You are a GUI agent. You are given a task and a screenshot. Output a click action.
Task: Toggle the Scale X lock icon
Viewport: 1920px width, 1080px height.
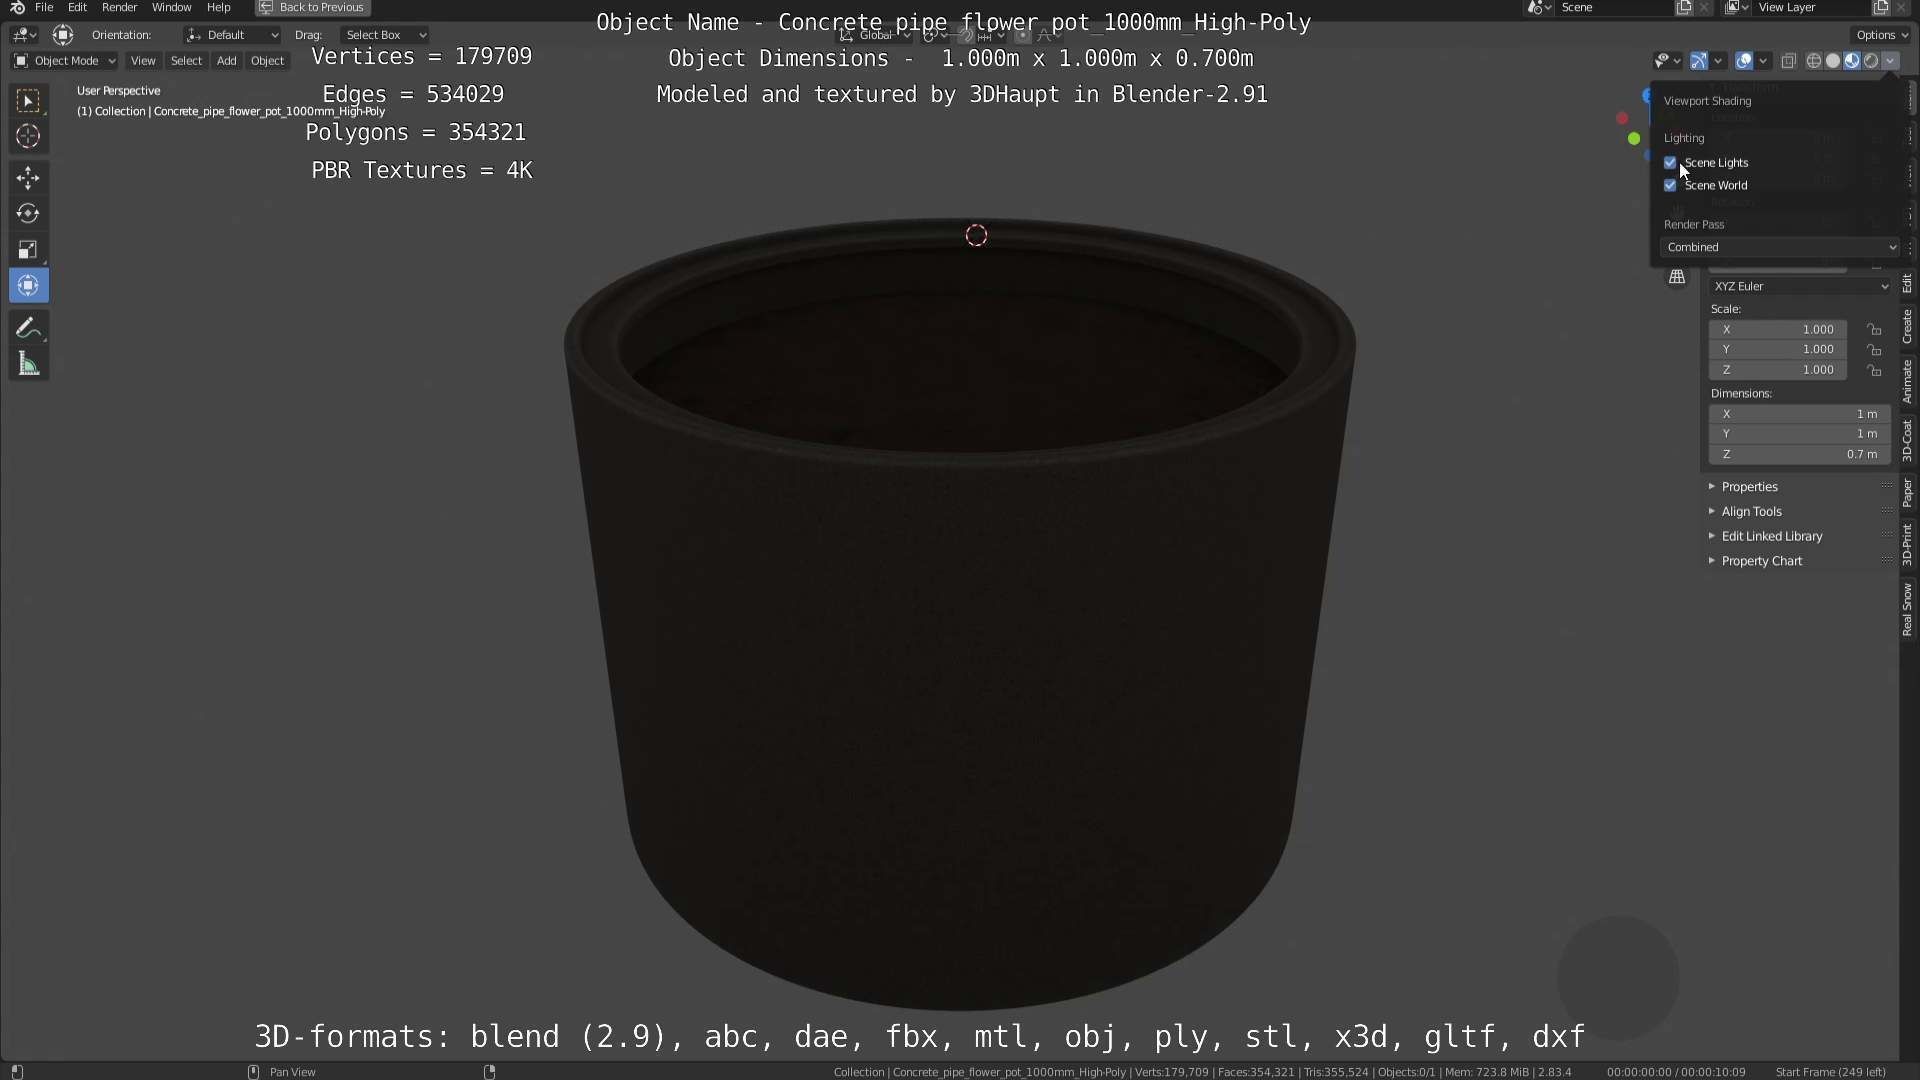(1874, 329)
